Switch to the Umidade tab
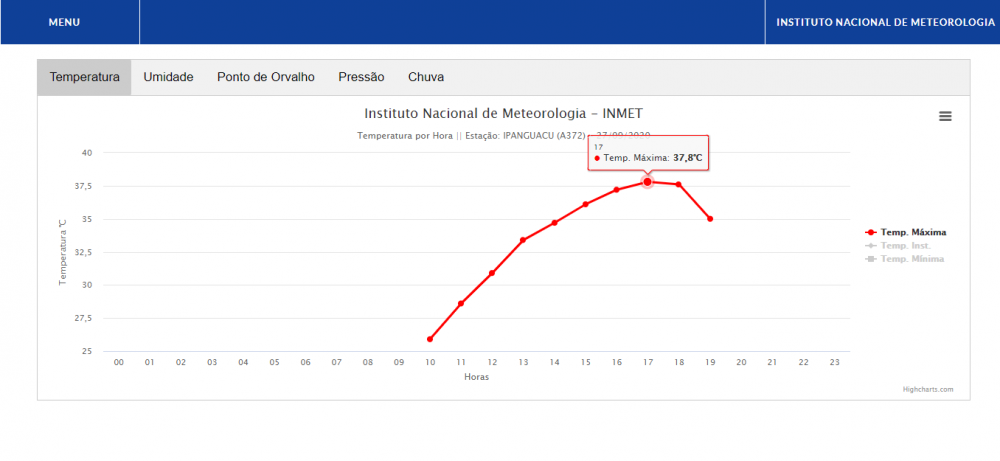The image size is (1000, 461). point(168,77)
